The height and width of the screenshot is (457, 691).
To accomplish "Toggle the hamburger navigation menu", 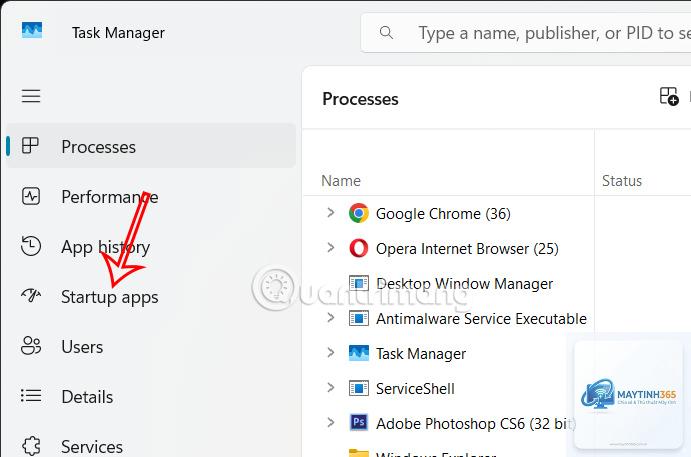I will click(31, 96).
